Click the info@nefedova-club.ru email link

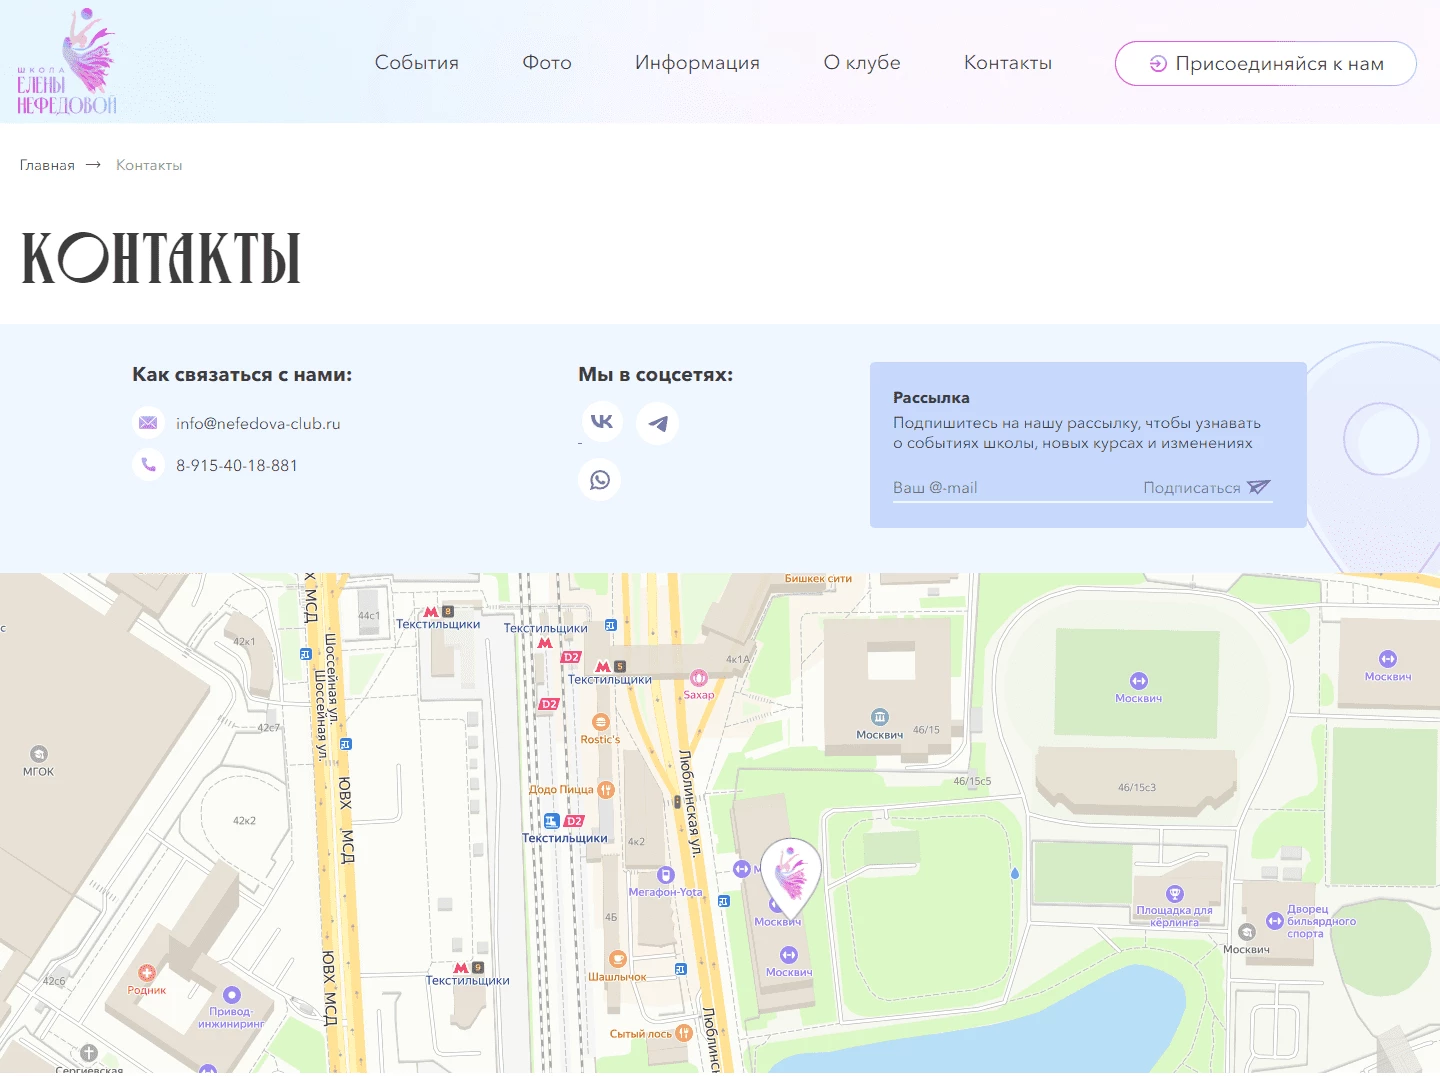point(258,423)
